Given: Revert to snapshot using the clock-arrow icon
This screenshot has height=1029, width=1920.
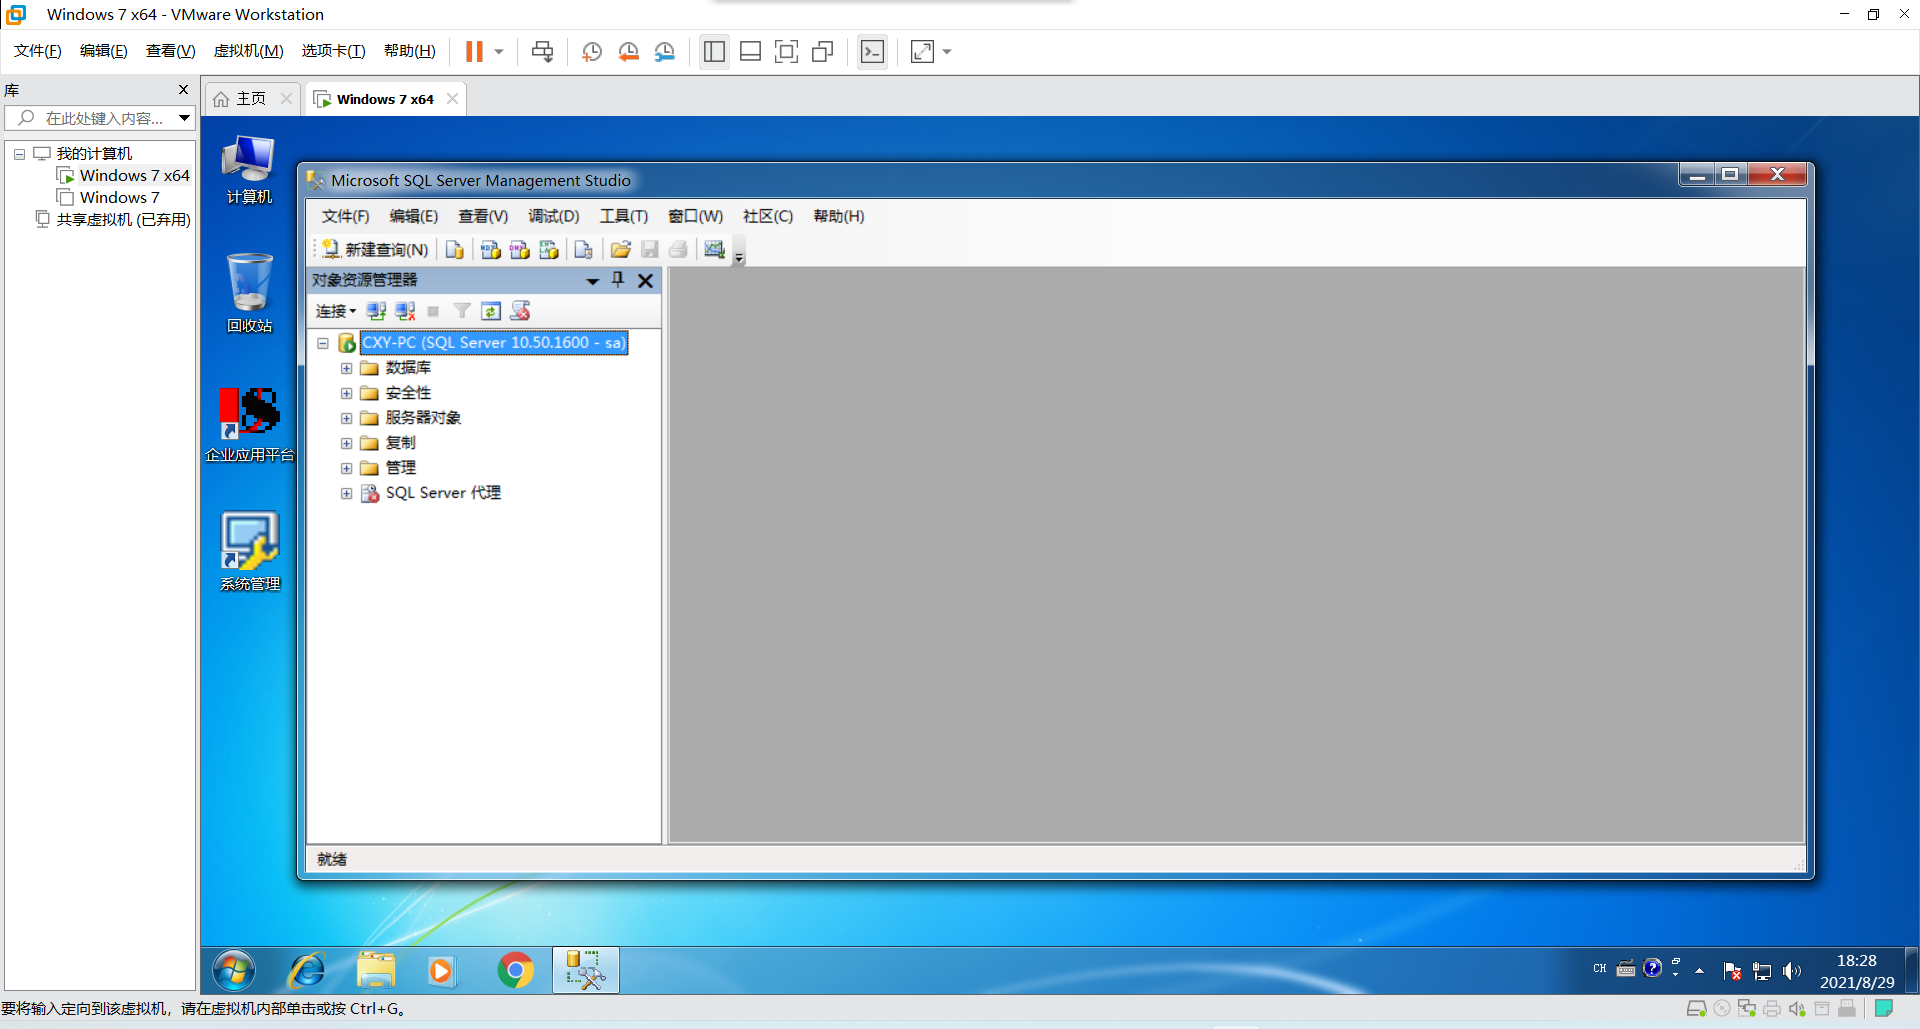Looking at the screenshot, I should coord(628,52).
